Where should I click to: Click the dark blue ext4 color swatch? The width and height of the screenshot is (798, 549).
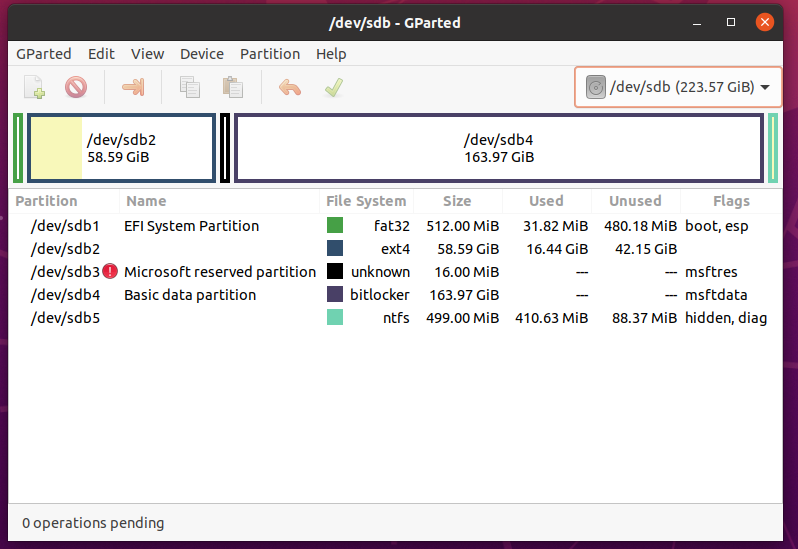335,248
